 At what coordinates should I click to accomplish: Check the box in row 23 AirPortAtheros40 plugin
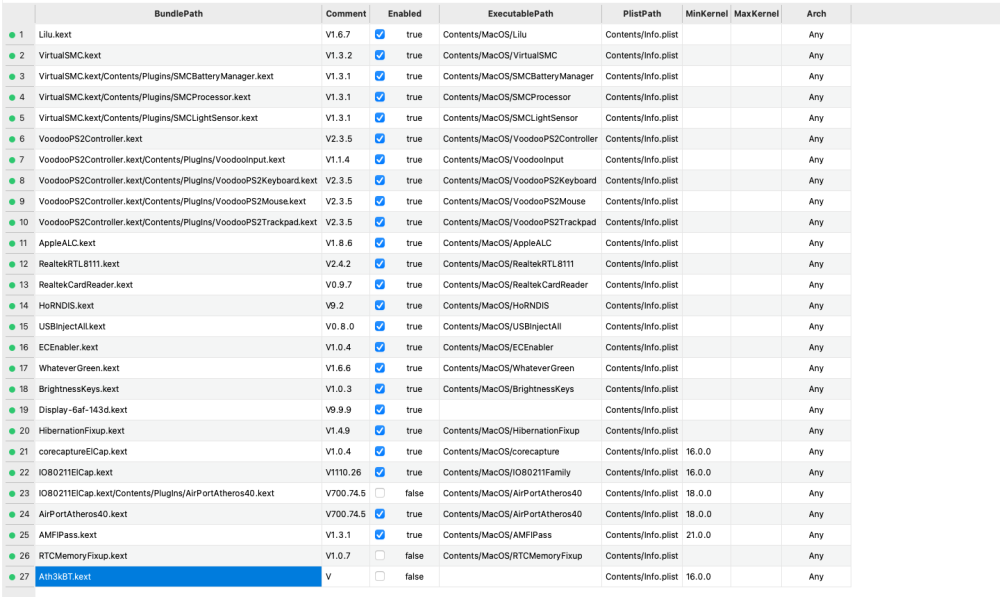379,493
